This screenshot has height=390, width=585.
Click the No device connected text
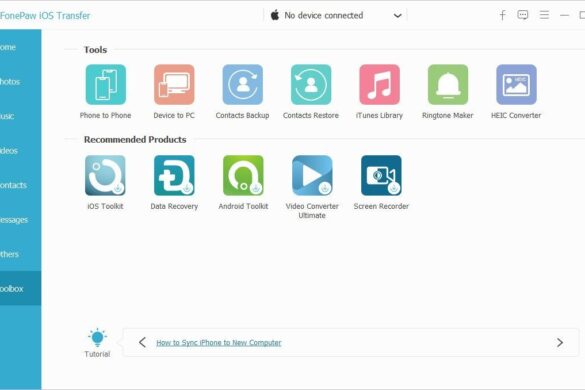point(323,15)
